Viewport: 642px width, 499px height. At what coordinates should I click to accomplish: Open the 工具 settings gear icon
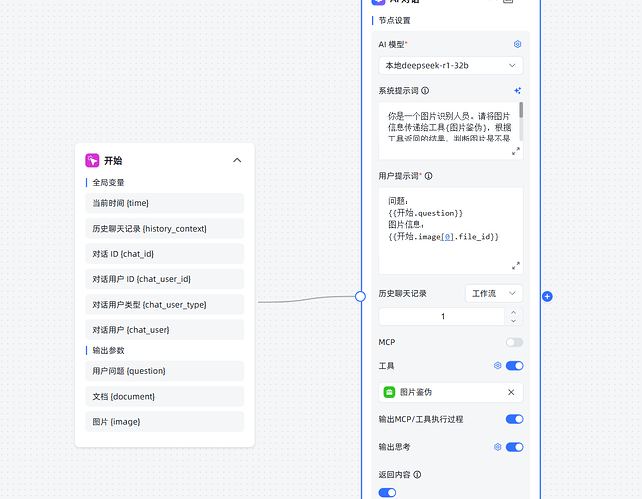(x=498, y=366)
